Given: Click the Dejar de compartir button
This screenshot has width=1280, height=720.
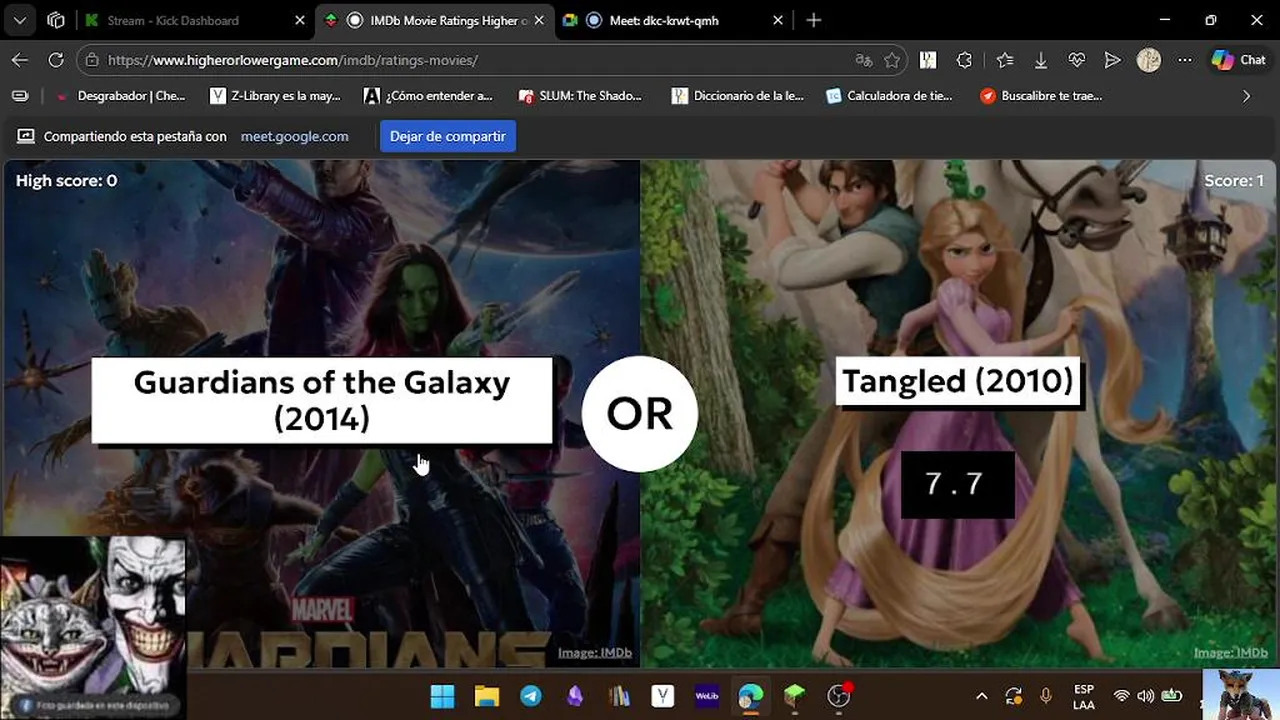Looking at the screenshot, I should coord(447,136).
